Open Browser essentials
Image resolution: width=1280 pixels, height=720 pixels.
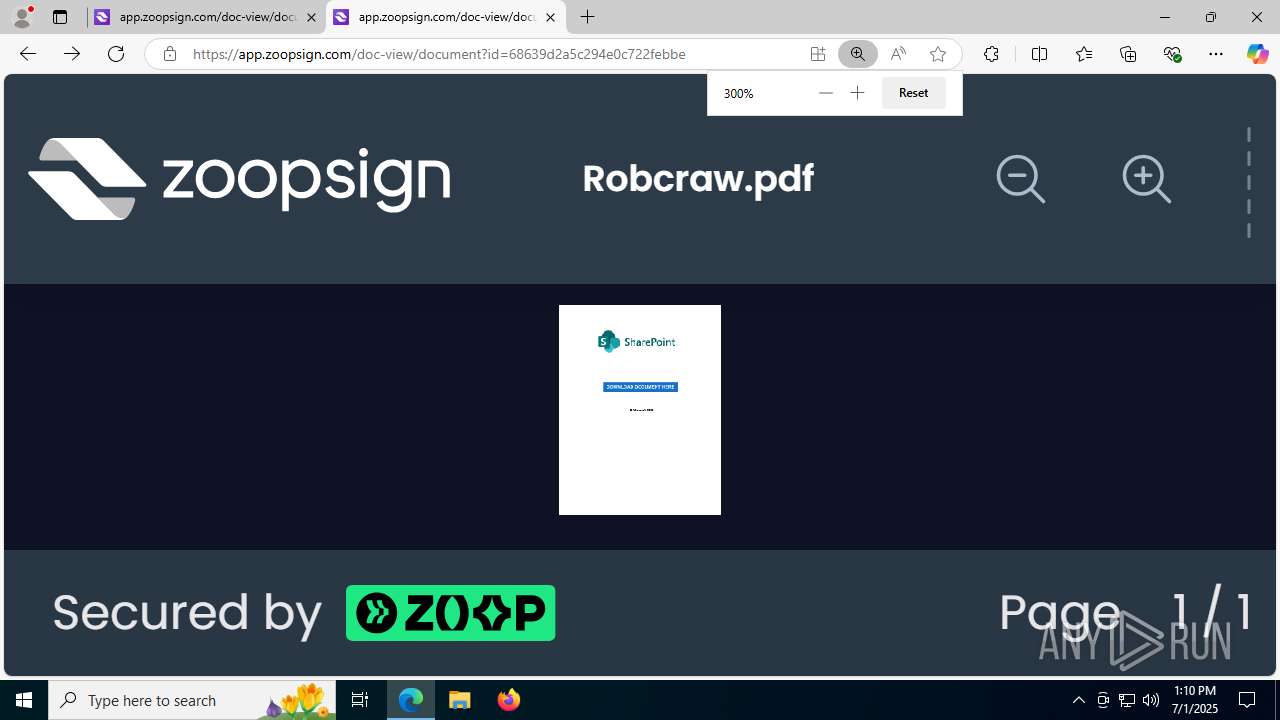1173,54
